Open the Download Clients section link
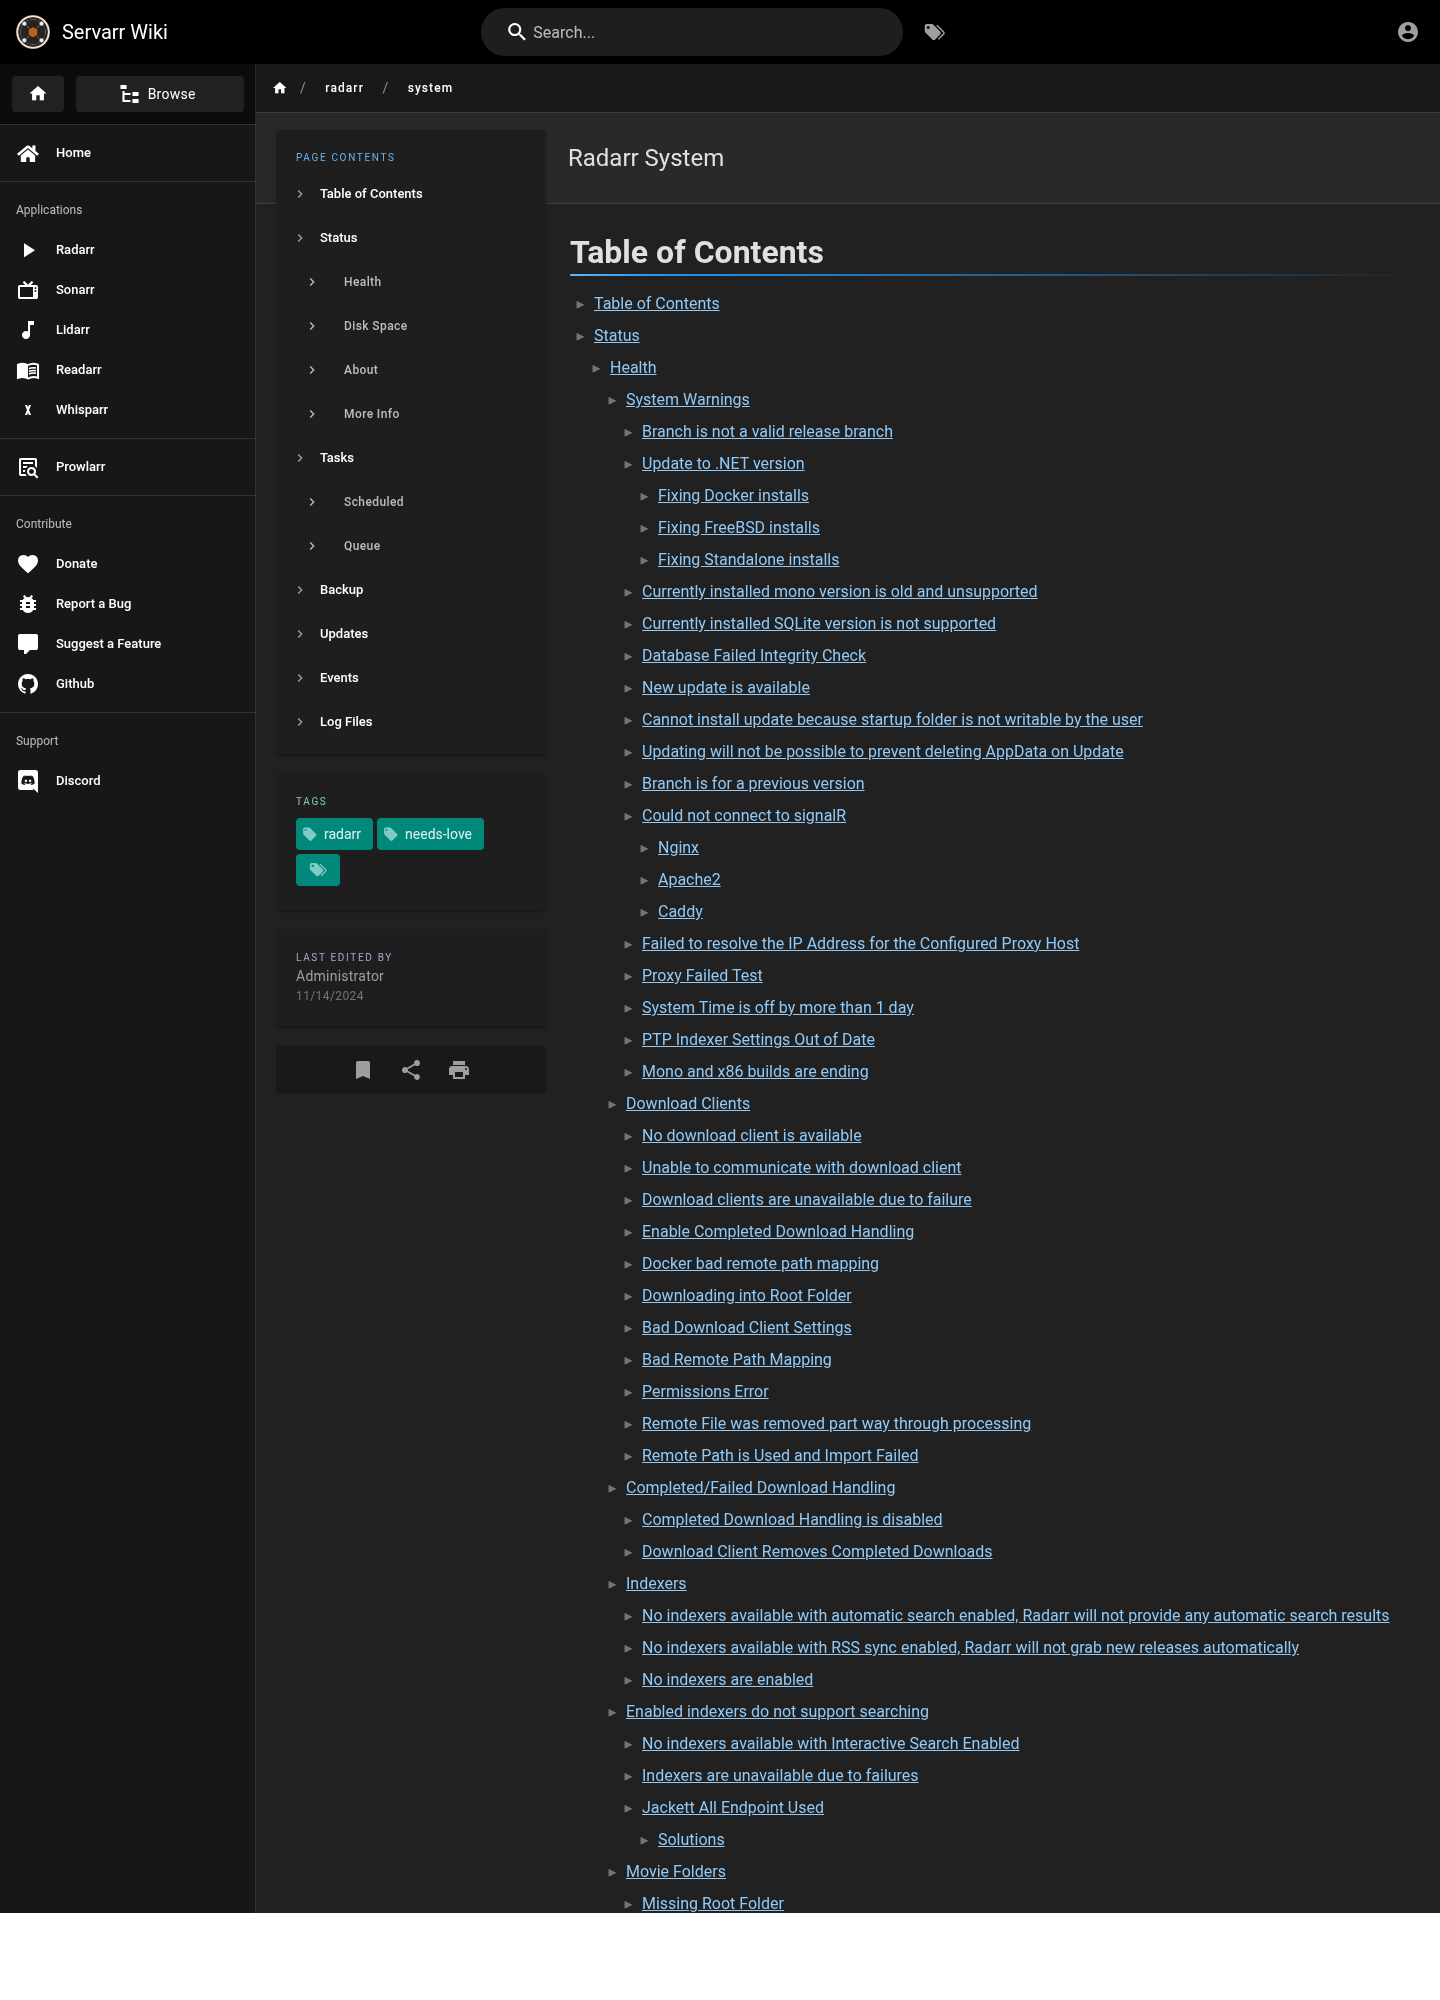The width and height of the screenshot is (1440, 2000). (688, 1104)
